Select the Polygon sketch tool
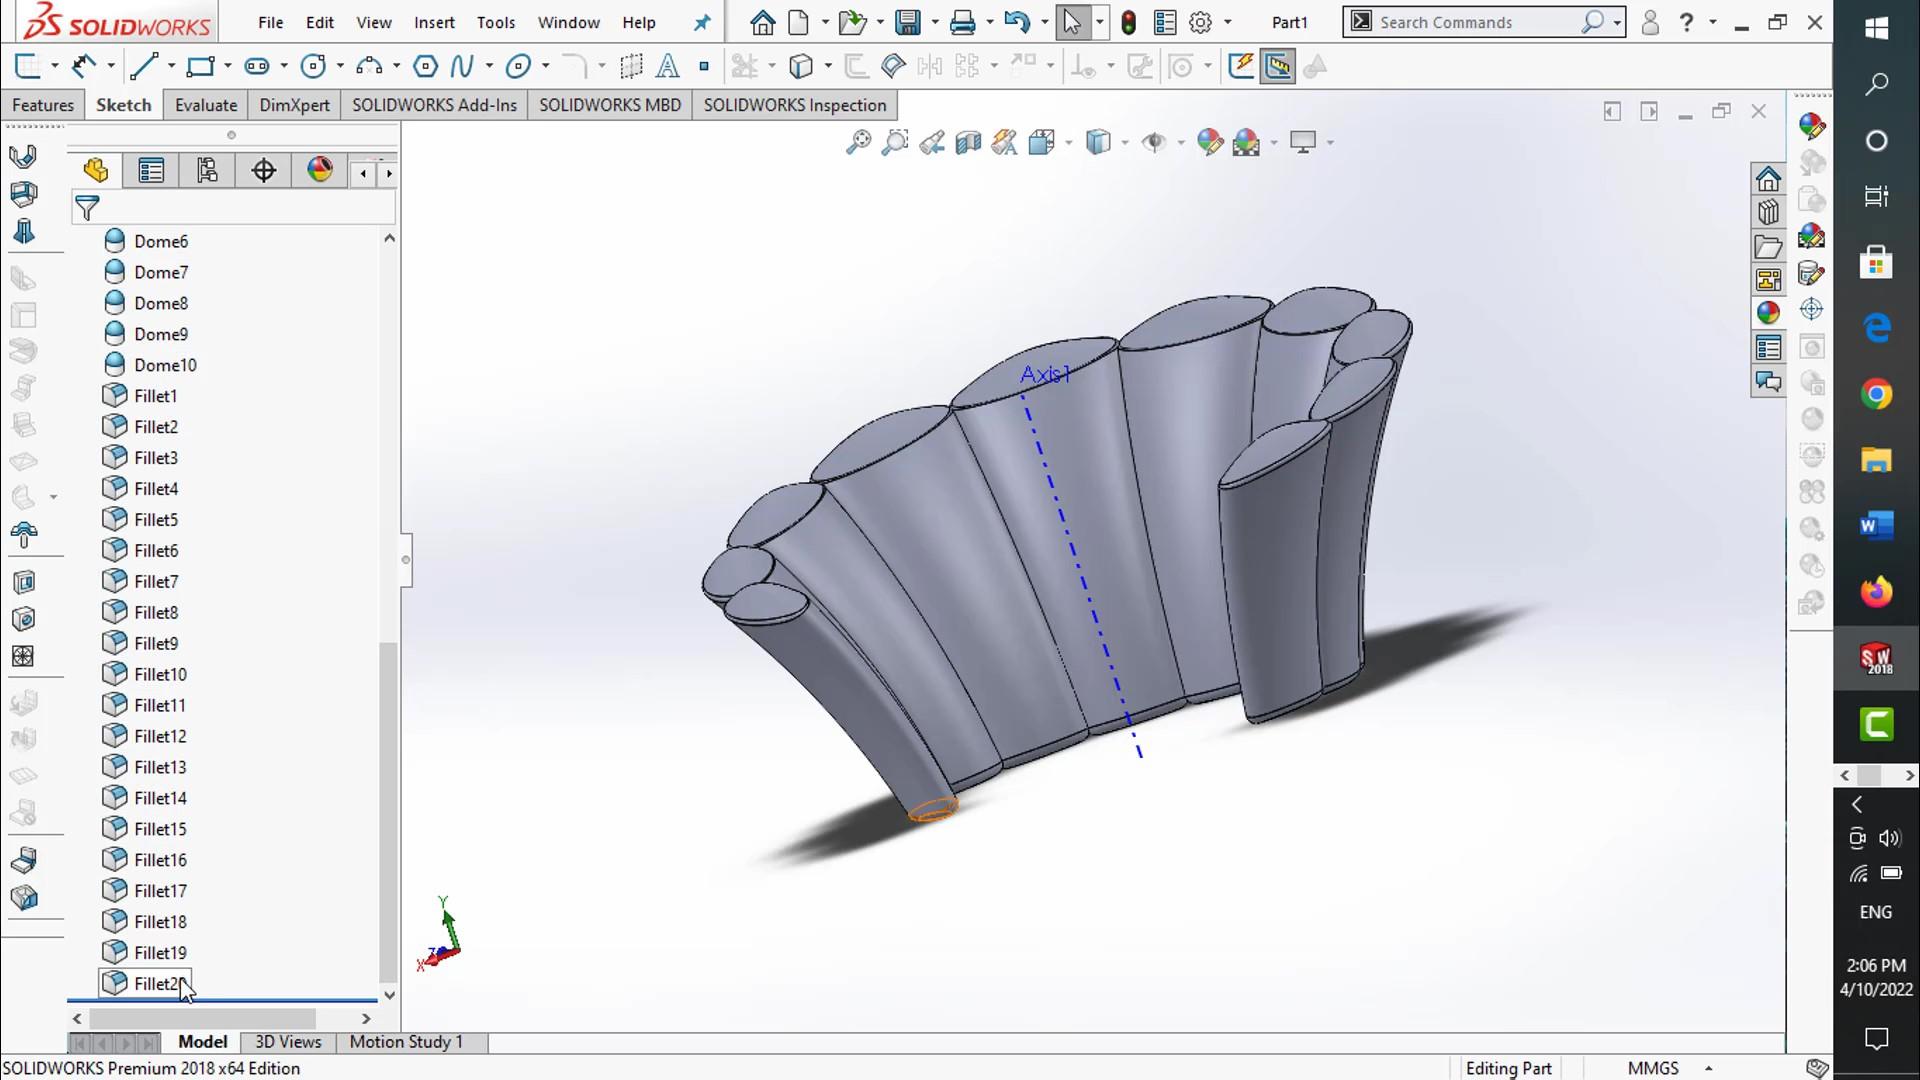The height and width of the screenshot is (1080, 1920). click(x=425, y=67)
